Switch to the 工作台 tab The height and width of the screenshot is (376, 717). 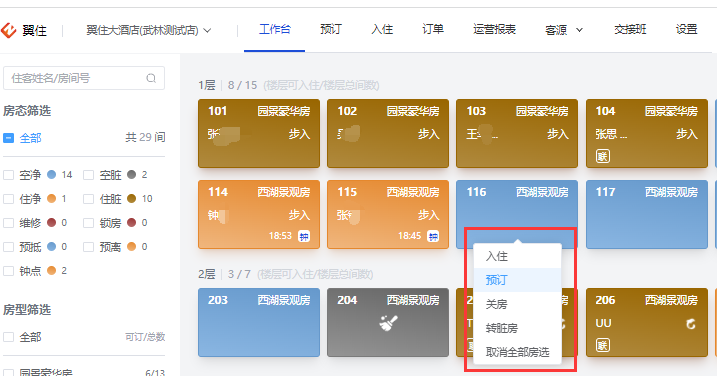pyautogui.click(x=274, y=30)
